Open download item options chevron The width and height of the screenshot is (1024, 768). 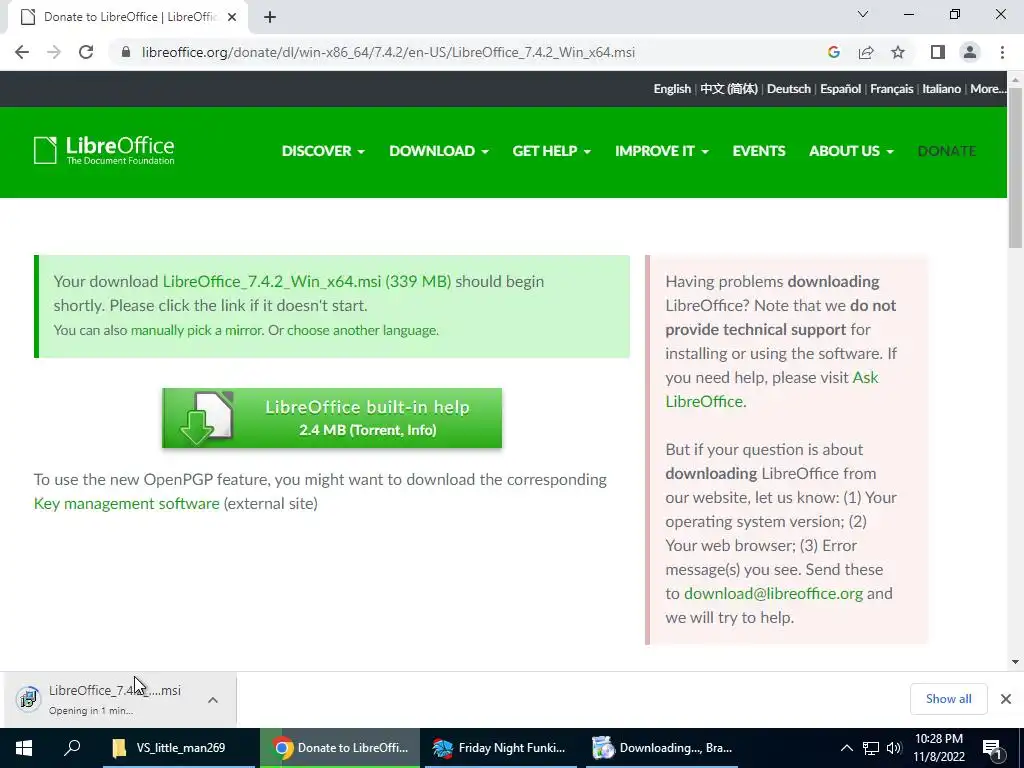(x=213, y=699)
